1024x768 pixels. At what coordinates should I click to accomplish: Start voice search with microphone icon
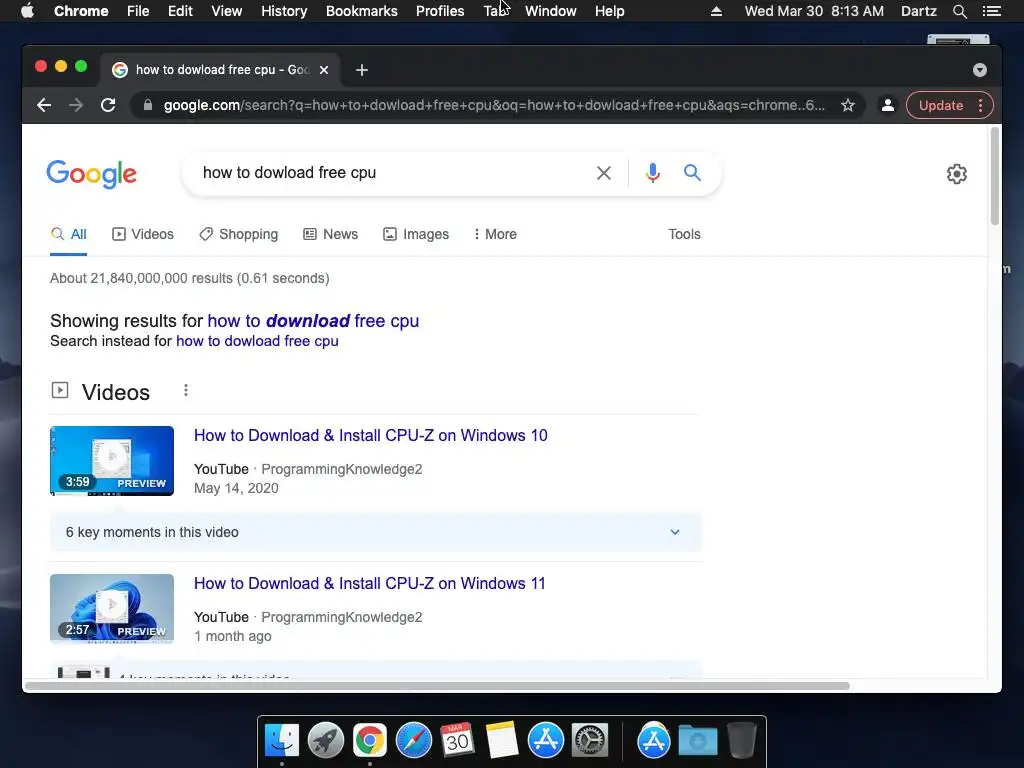(x=652, y=173)
